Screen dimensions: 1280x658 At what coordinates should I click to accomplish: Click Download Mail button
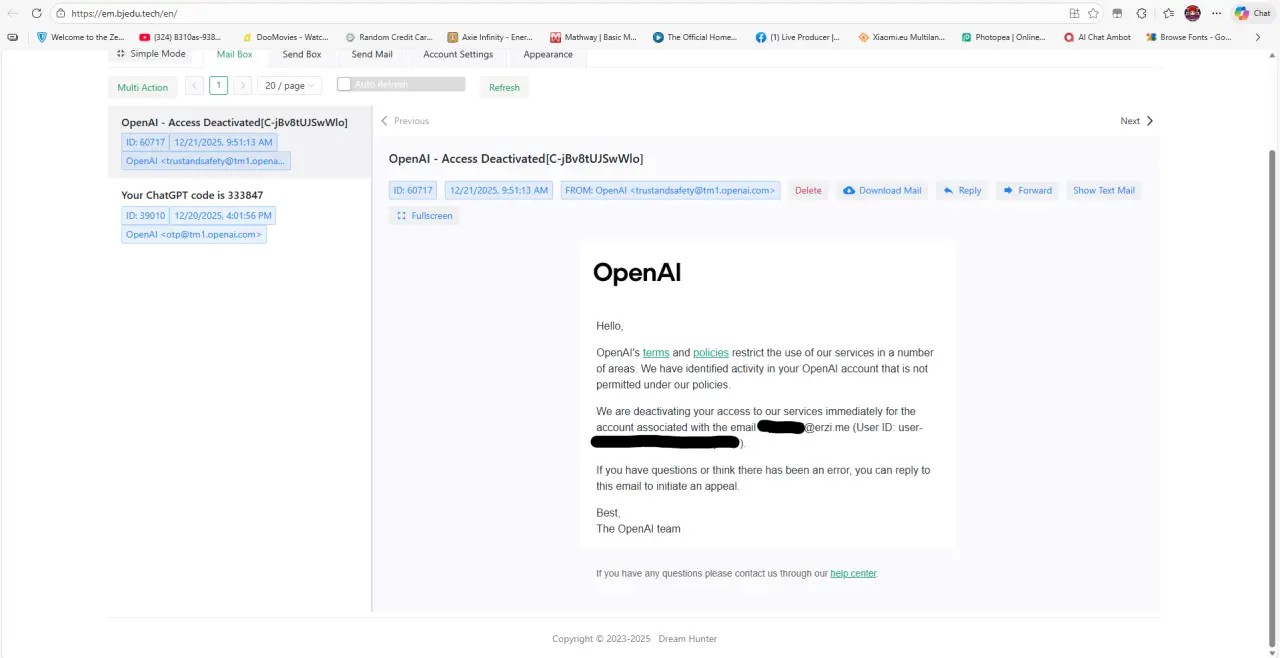[882, 190]
